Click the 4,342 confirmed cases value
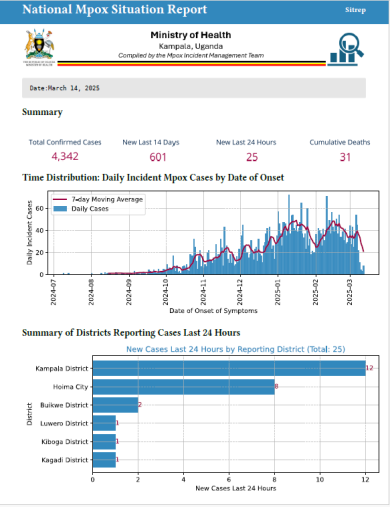The image size is (390, 507). [x=65, y=156]
